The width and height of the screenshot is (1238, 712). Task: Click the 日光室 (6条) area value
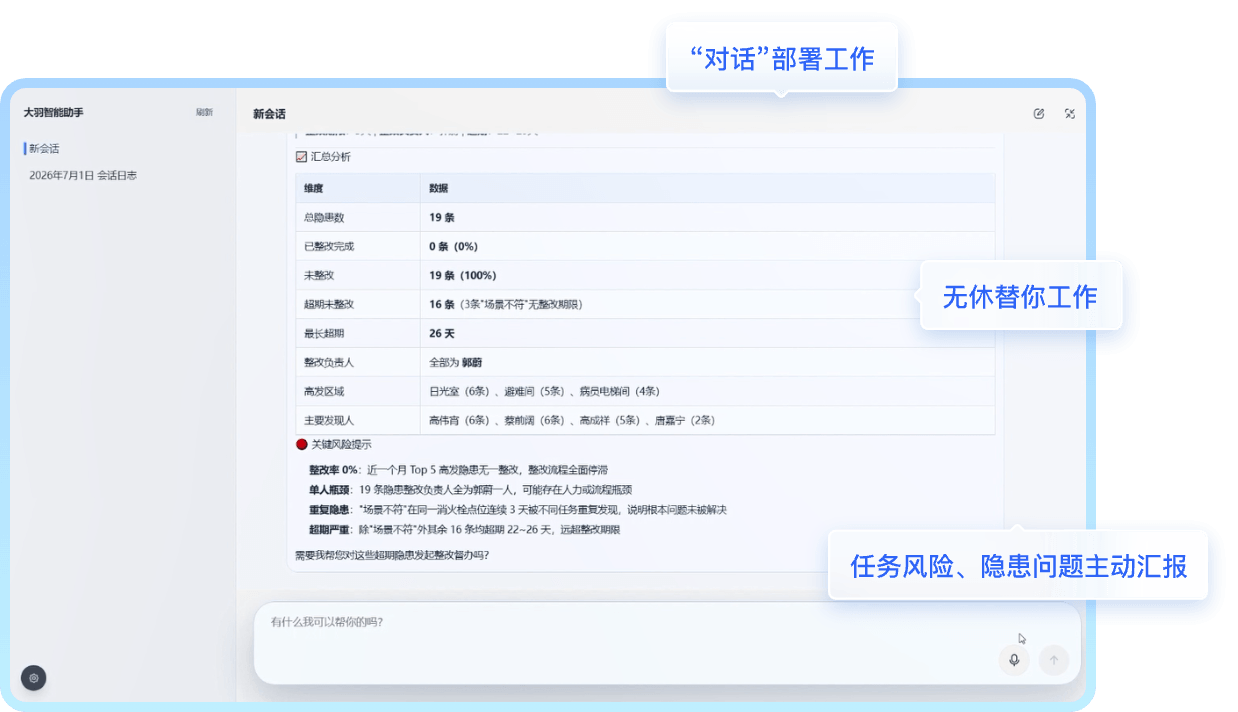459,391
